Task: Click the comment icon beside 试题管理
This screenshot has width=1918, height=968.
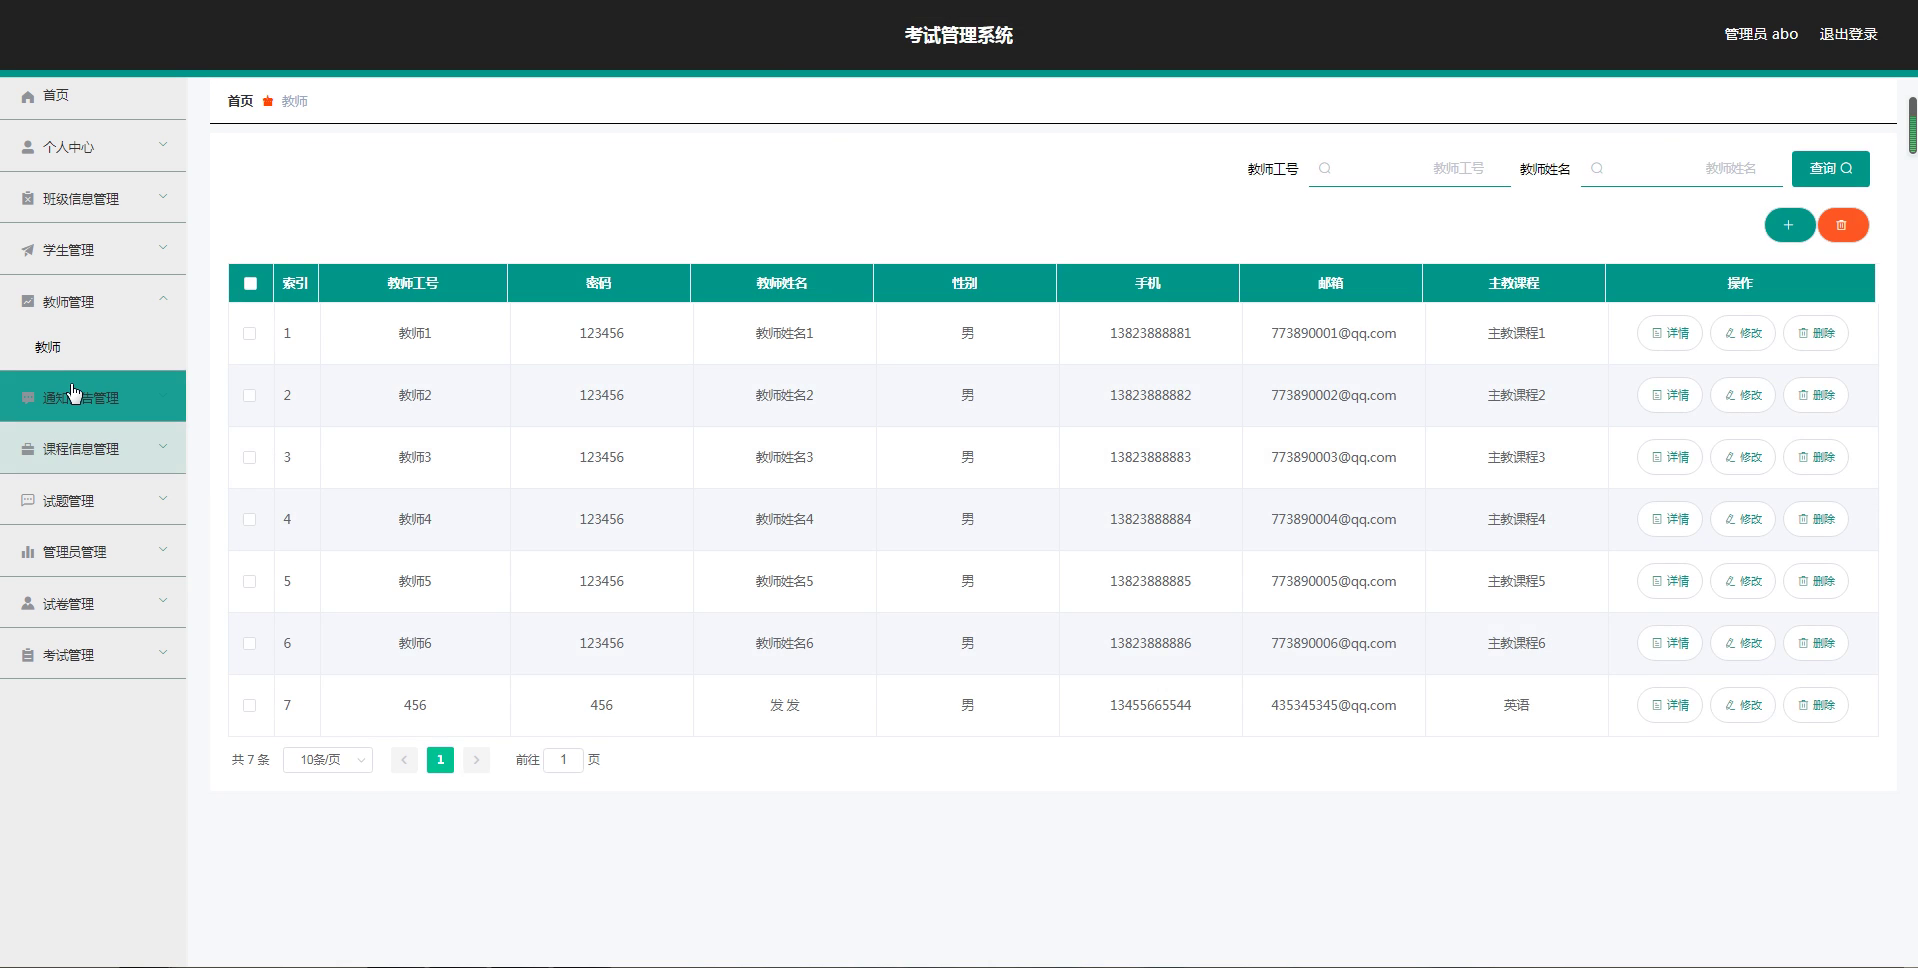Action: [x=28, y=501]
